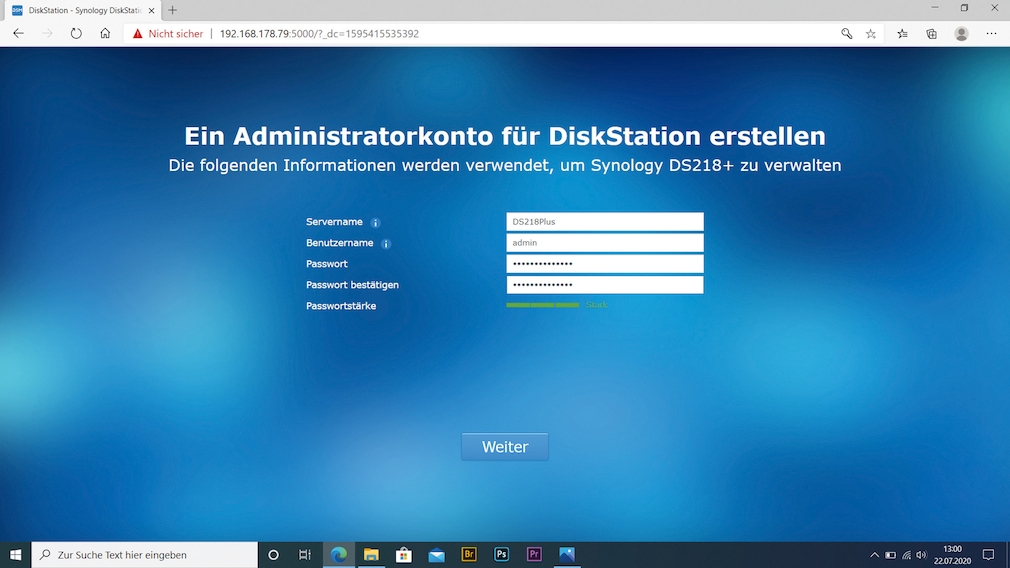Open browser settings ellipsis menu
Image resolution: width=1010 pixels, height=568 pixels.
(991, 33)
